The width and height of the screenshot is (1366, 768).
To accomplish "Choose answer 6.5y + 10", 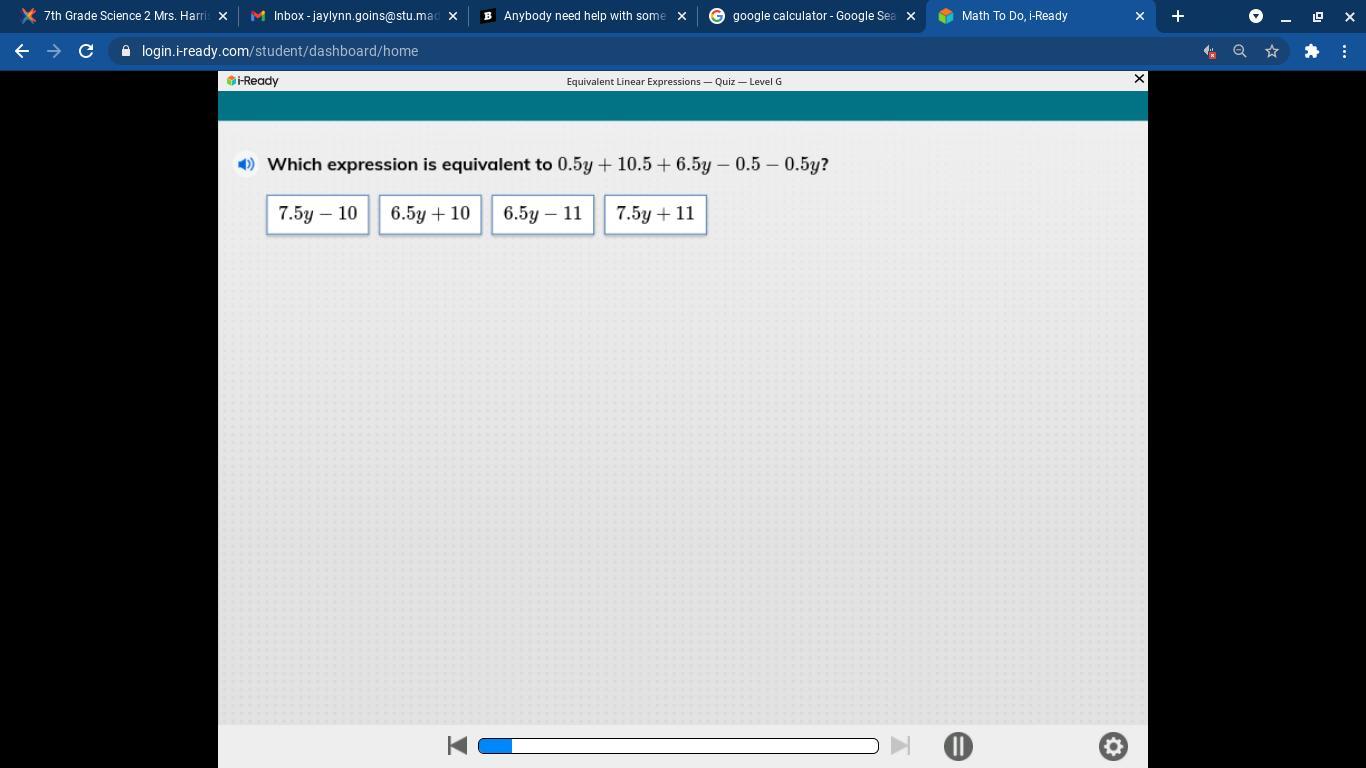I will [430, 214].
